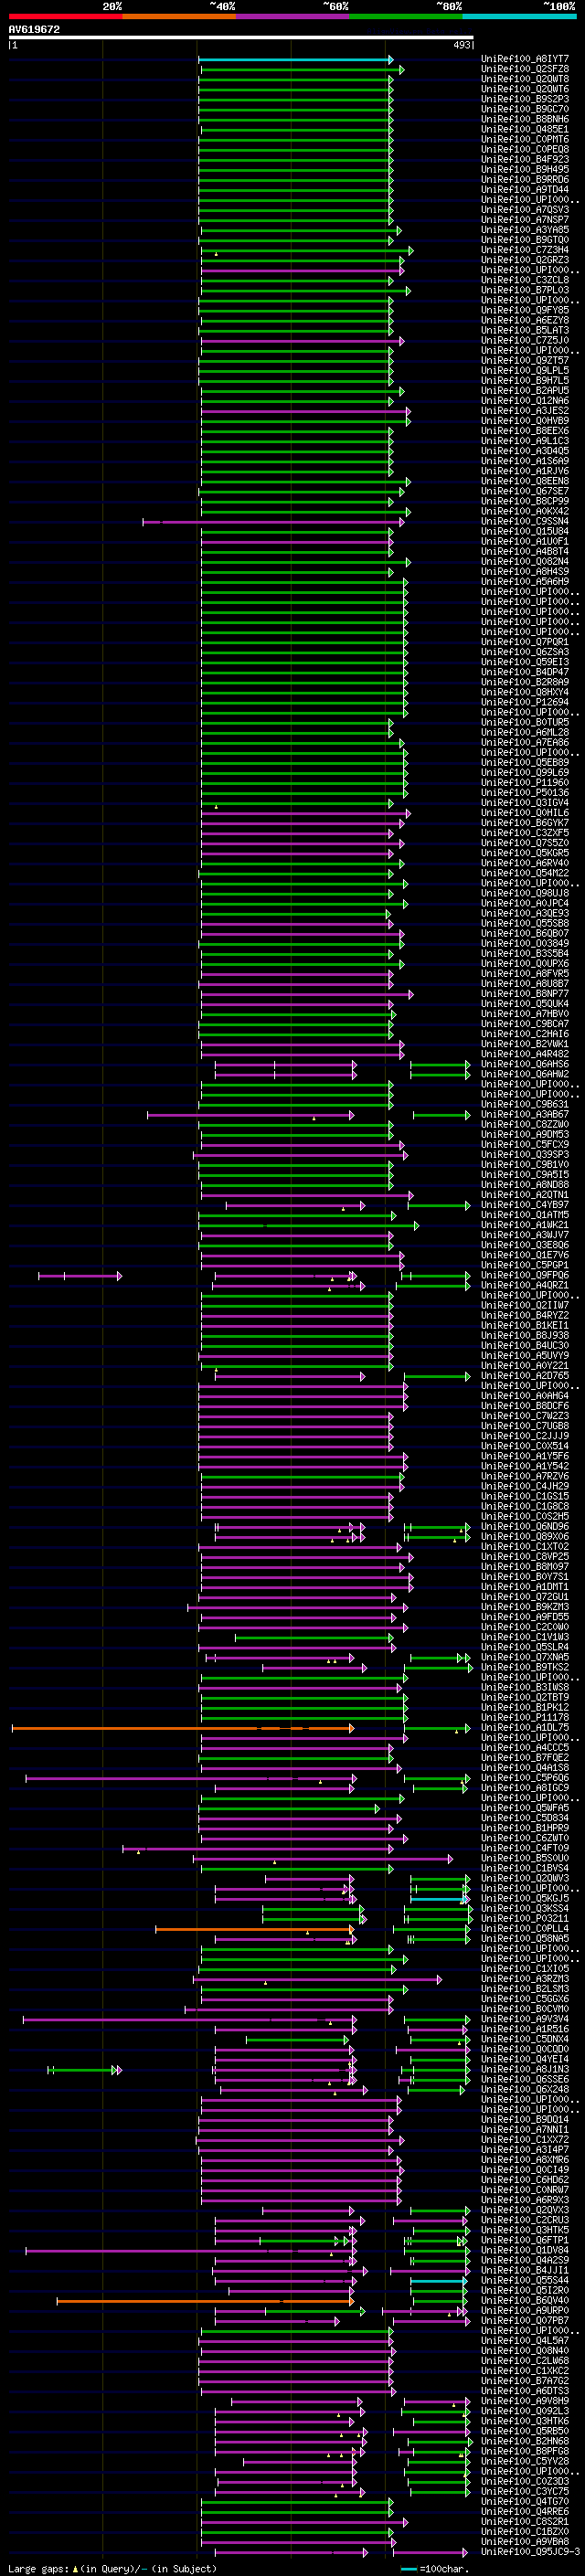This screenshot has height=2576, width=585.
Task: Open hit UniRef100_B4F923
Action: [x=525, y=159]
